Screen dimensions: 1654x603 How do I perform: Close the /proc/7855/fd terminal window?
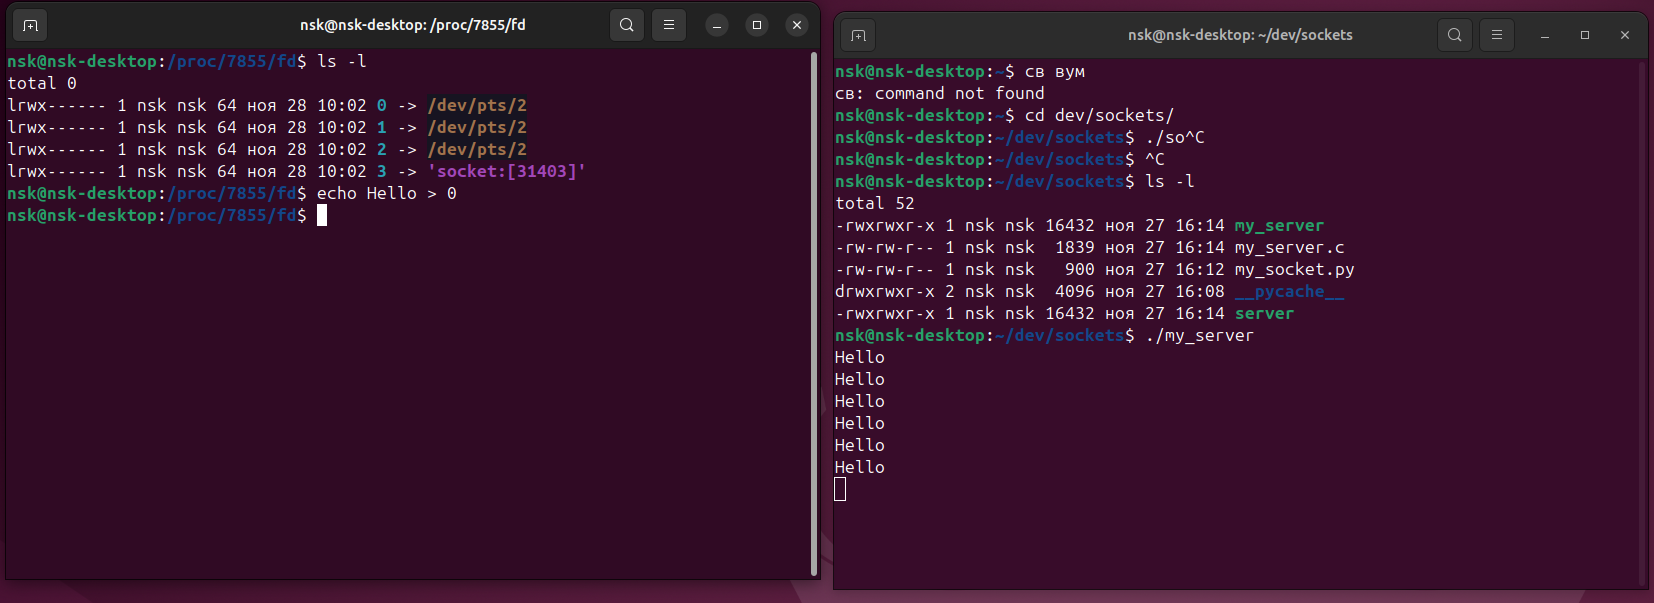tap(797, 25)
